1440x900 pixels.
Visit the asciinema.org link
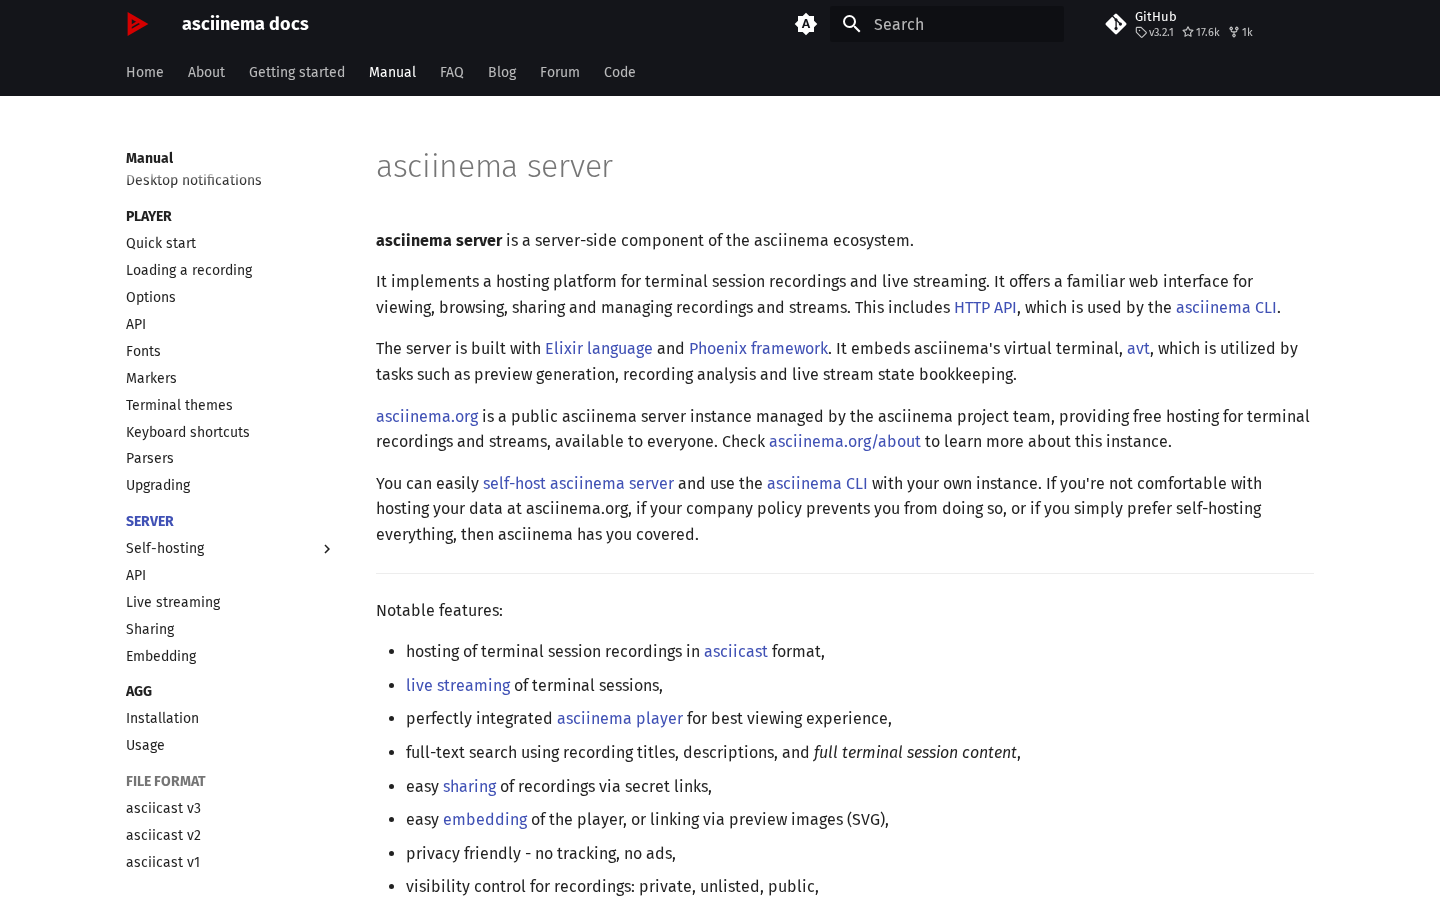[427, 416]
